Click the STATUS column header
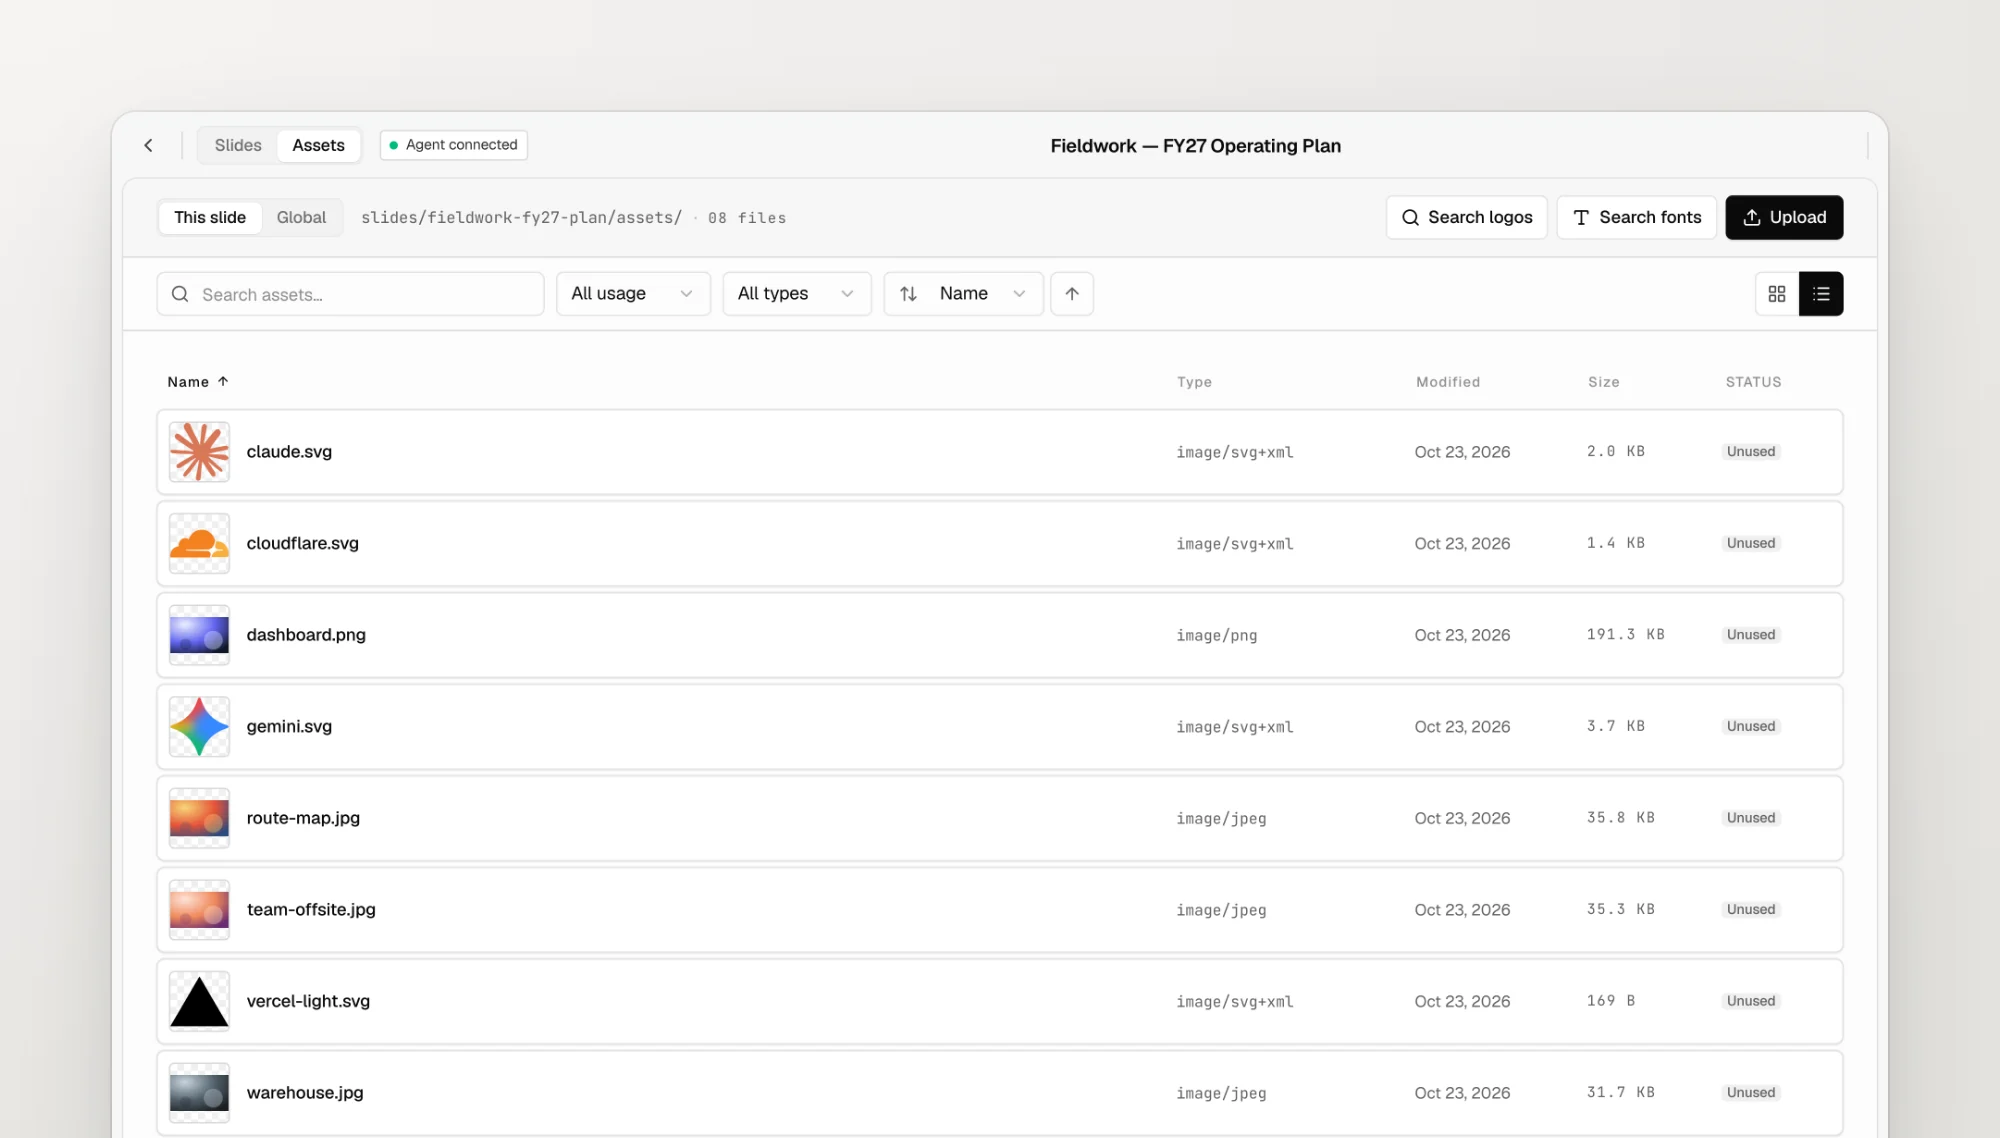This screenshot has height=1138, width=2000. tap(1753, 382)
